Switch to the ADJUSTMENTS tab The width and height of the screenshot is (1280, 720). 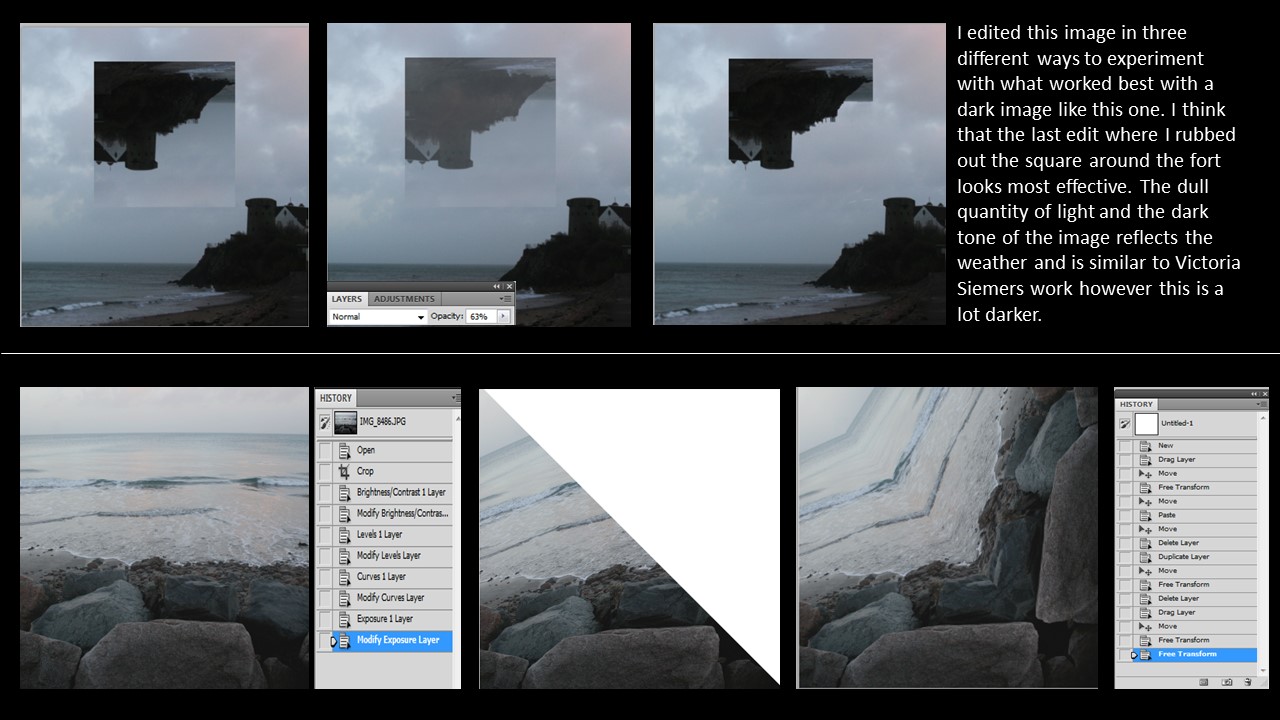pos(405,299)
